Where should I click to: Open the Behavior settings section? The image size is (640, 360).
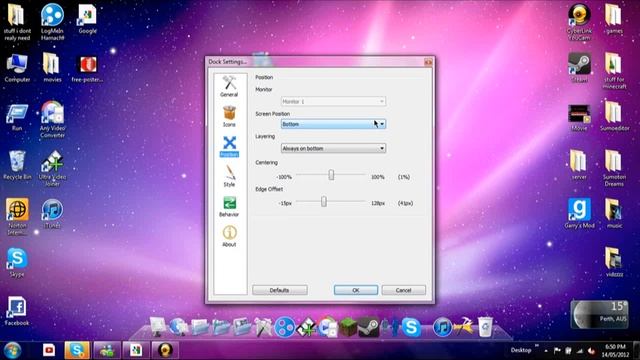[x=229, y=207]
